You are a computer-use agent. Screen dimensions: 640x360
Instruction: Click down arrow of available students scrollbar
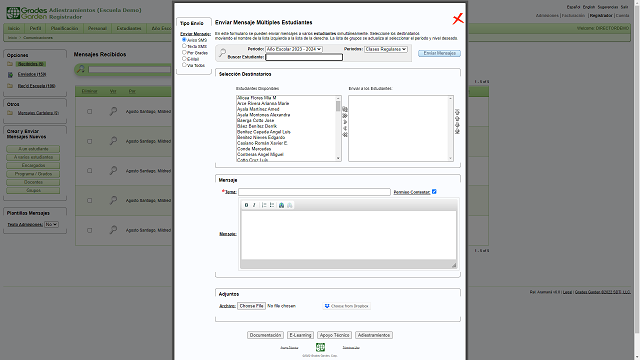pyautogui.click(x=338, y=158)
